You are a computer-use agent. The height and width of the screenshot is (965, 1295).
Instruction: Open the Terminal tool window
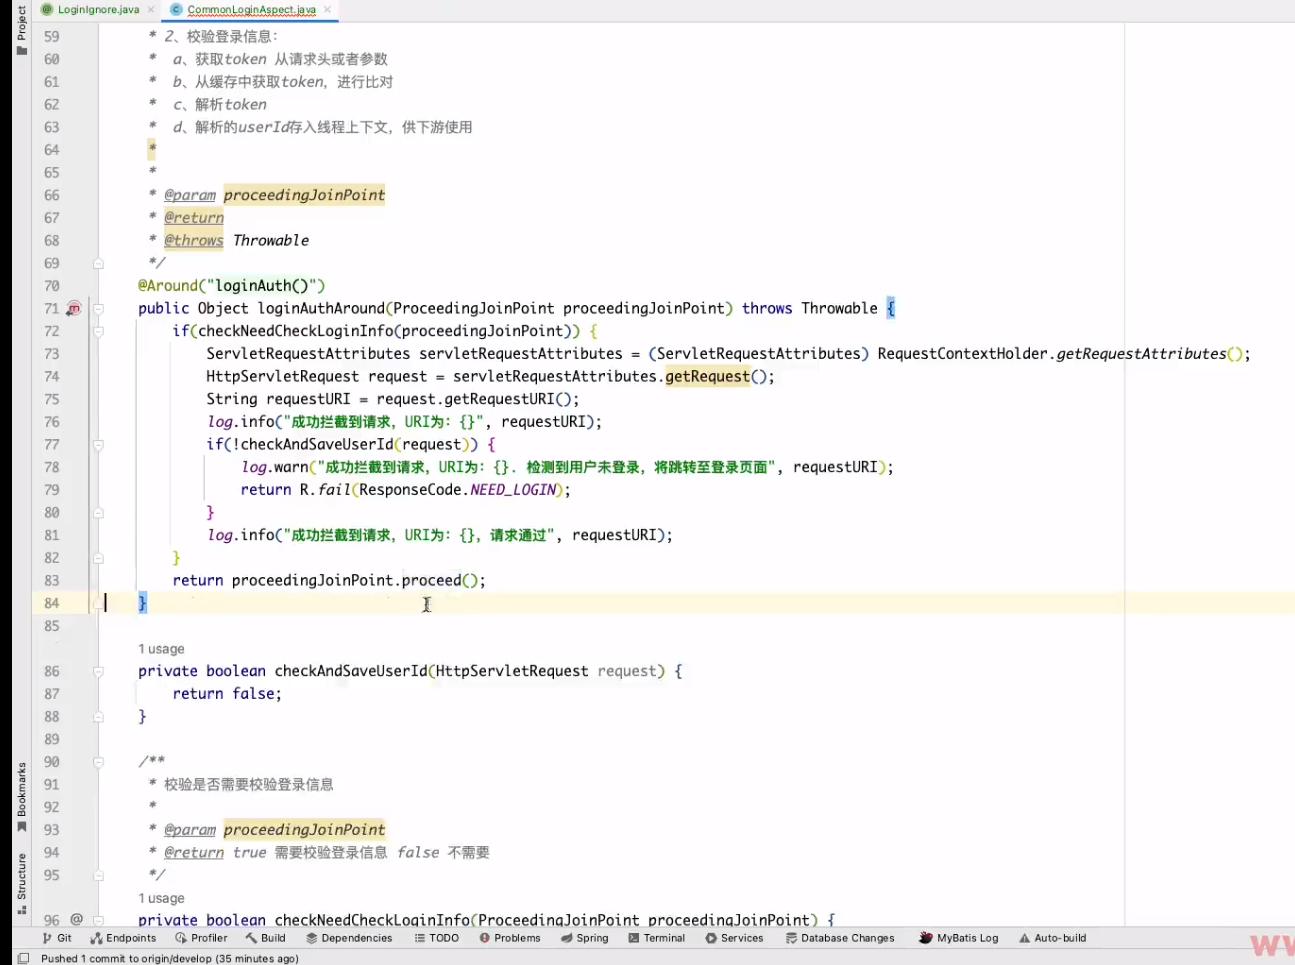[x=657, y=938]
